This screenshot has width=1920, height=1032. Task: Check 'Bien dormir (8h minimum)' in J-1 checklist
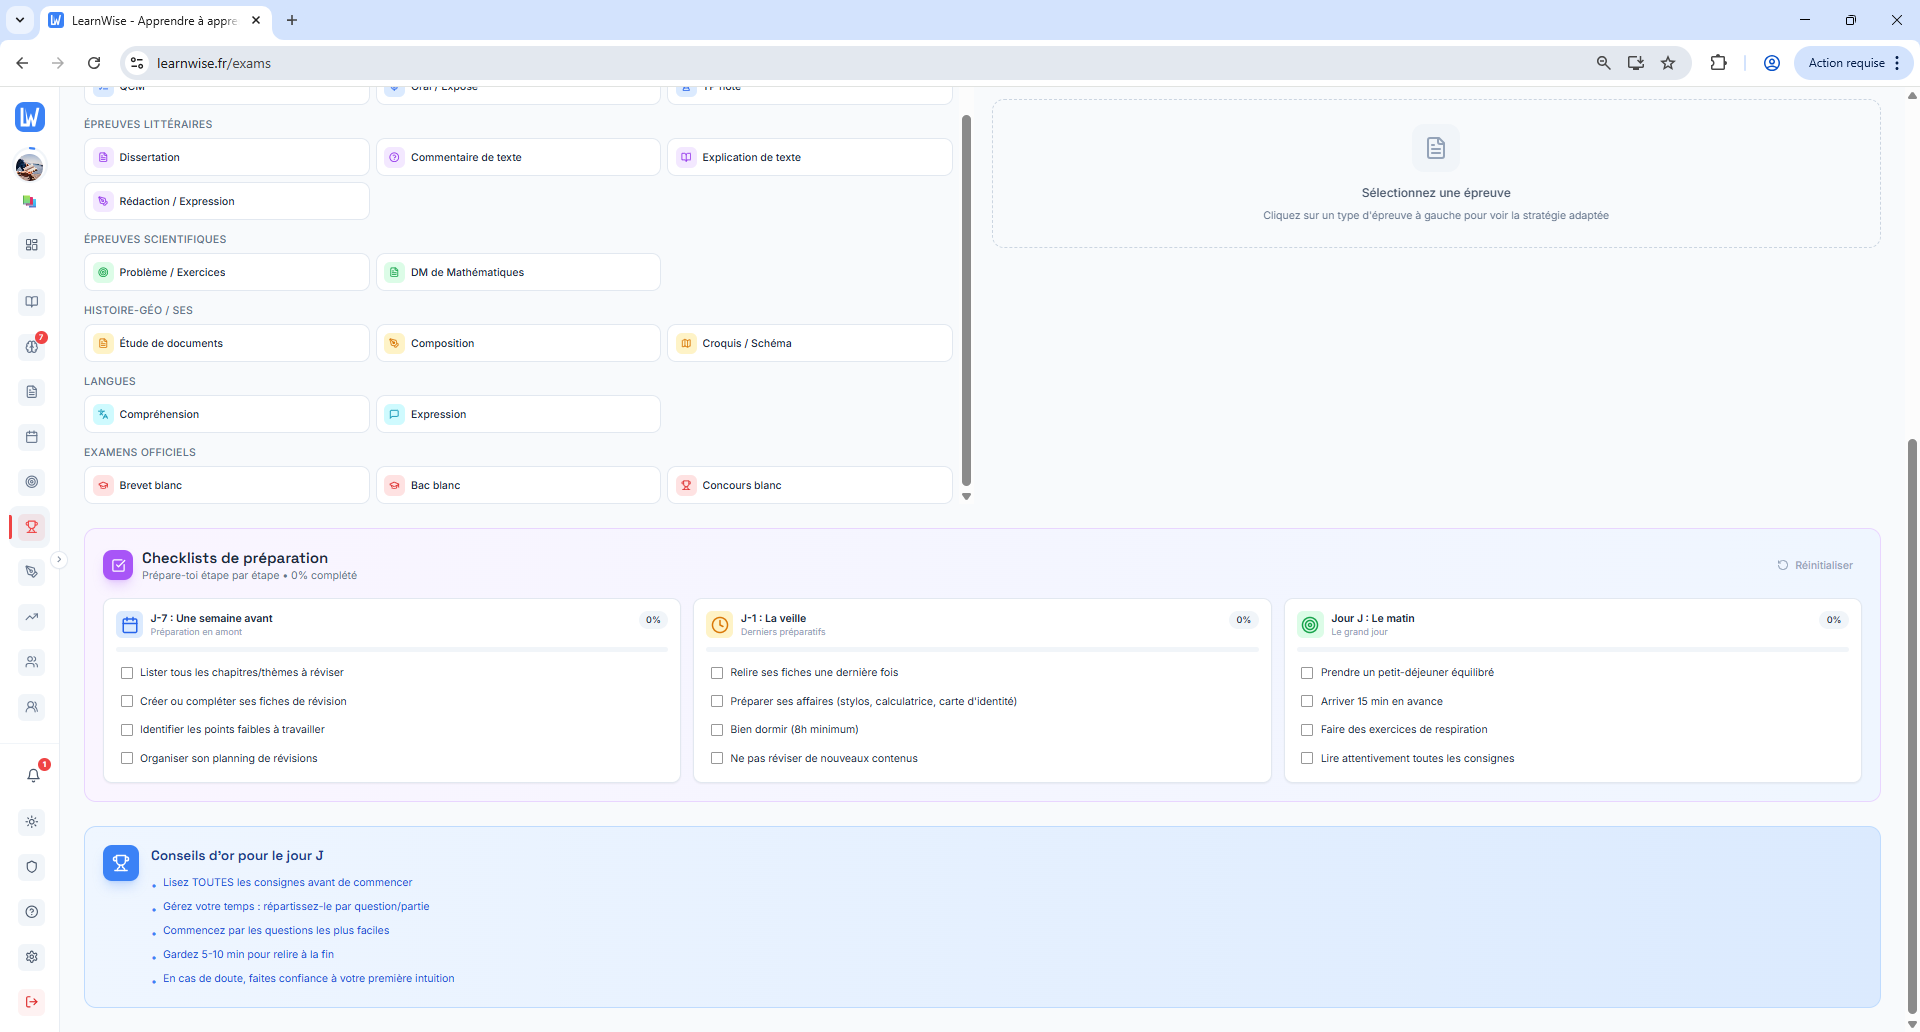click(717, 730)
